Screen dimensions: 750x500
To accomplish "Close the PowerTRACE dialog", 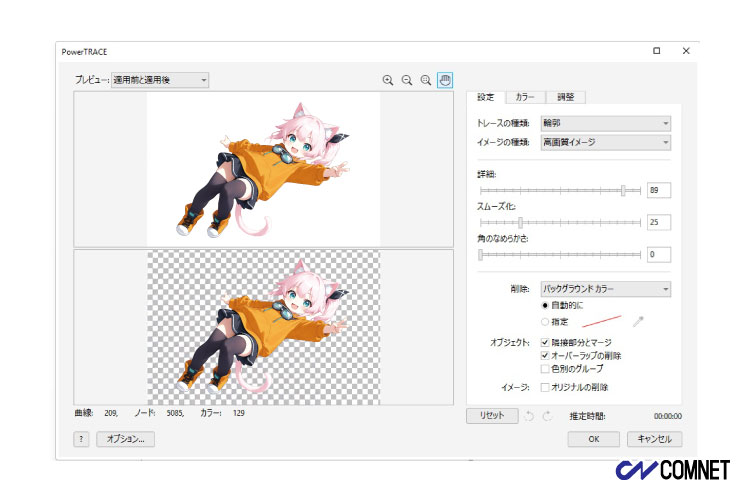I will tap(686, 51).
